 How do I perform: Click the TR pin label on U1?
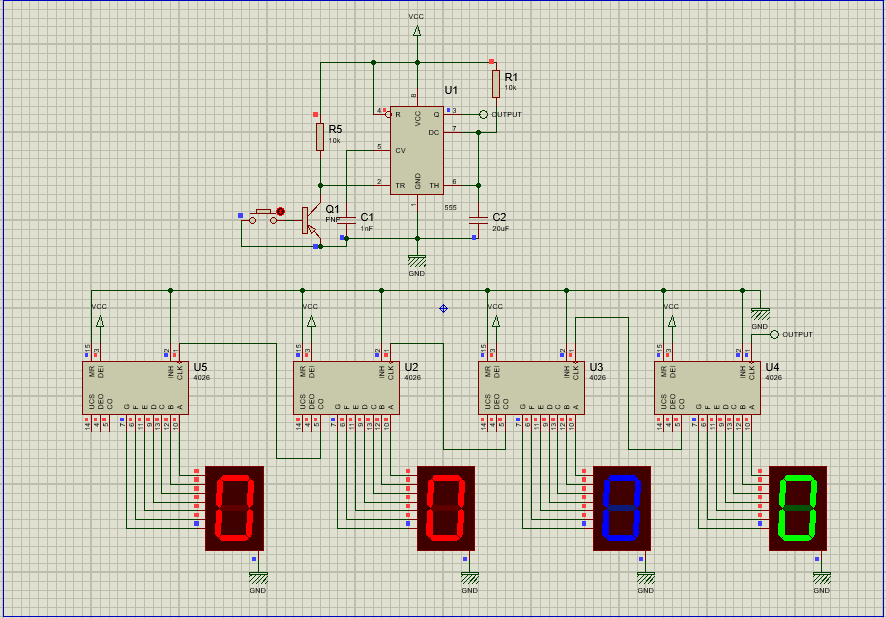400,186
